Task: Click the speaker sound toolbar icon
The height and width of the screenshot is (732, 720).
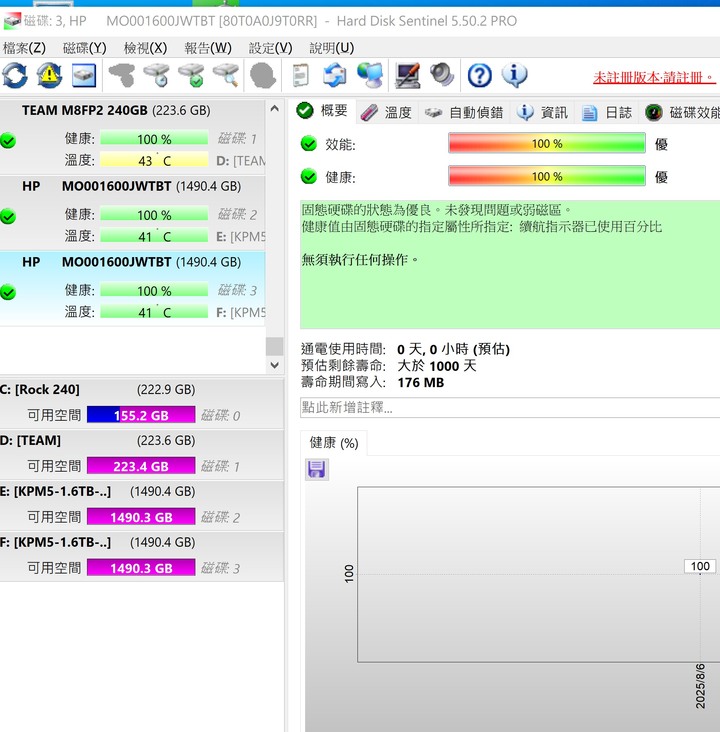Action: click(x=441, y=75)
